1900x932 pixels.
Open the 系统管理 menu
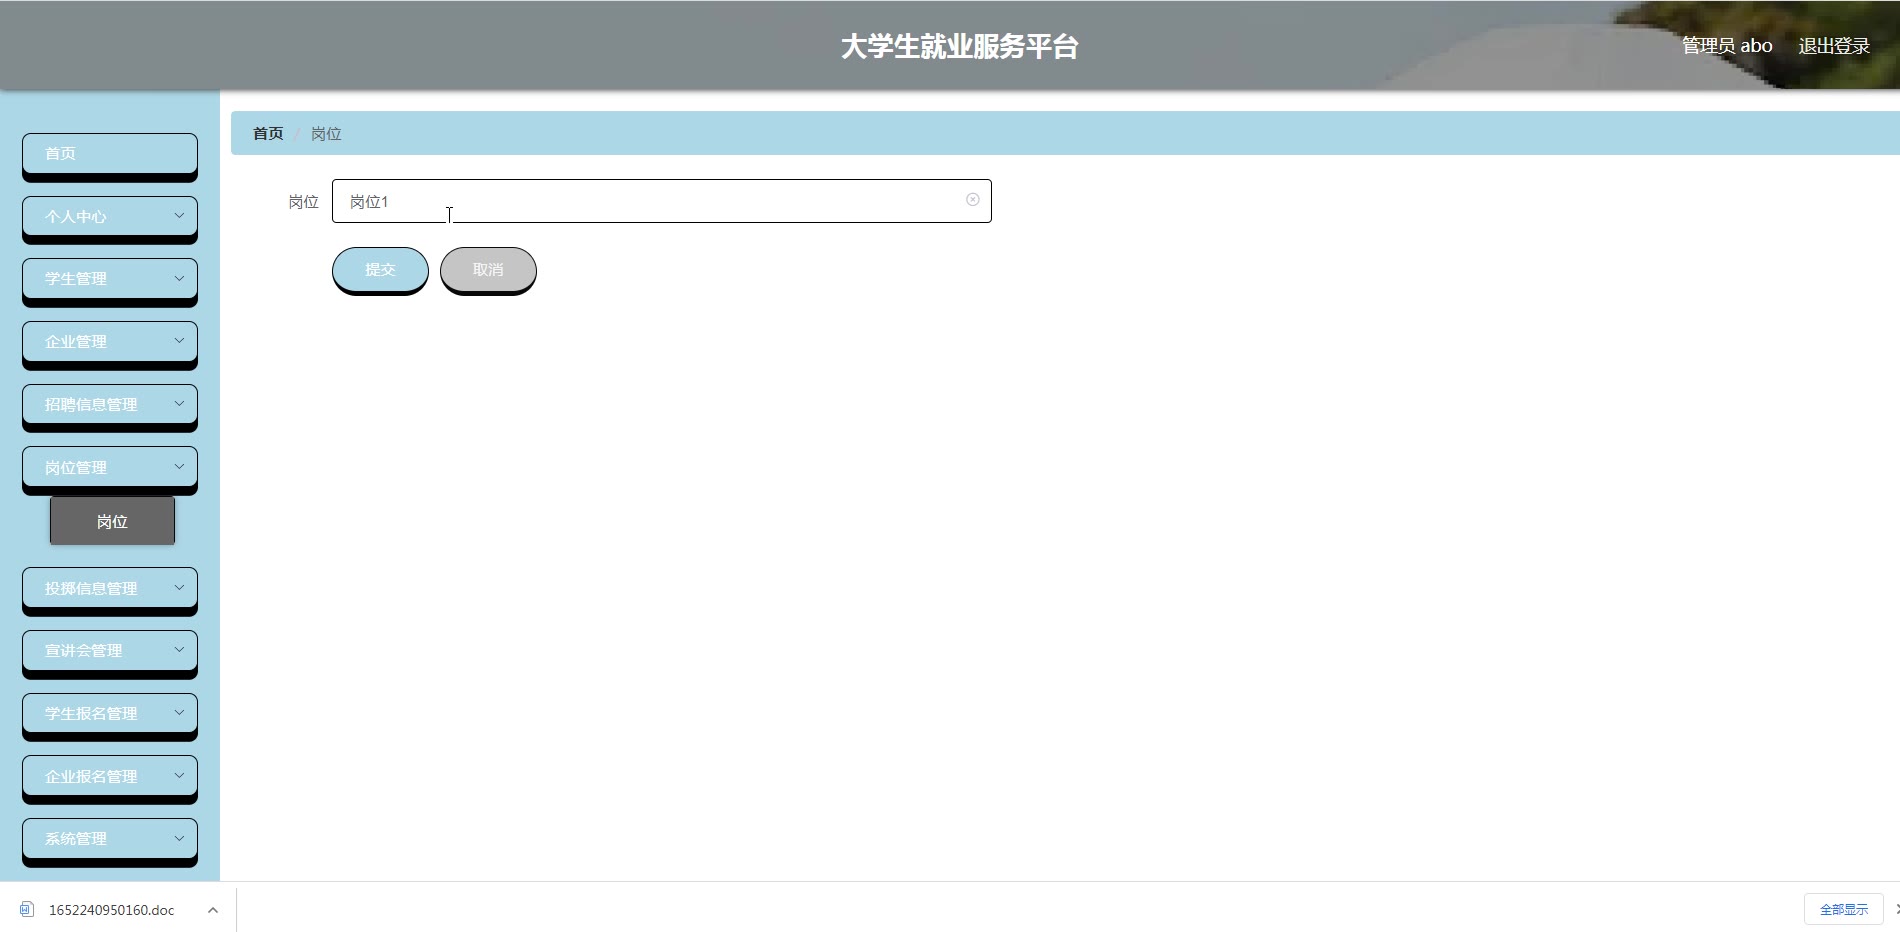click(110, 838)
